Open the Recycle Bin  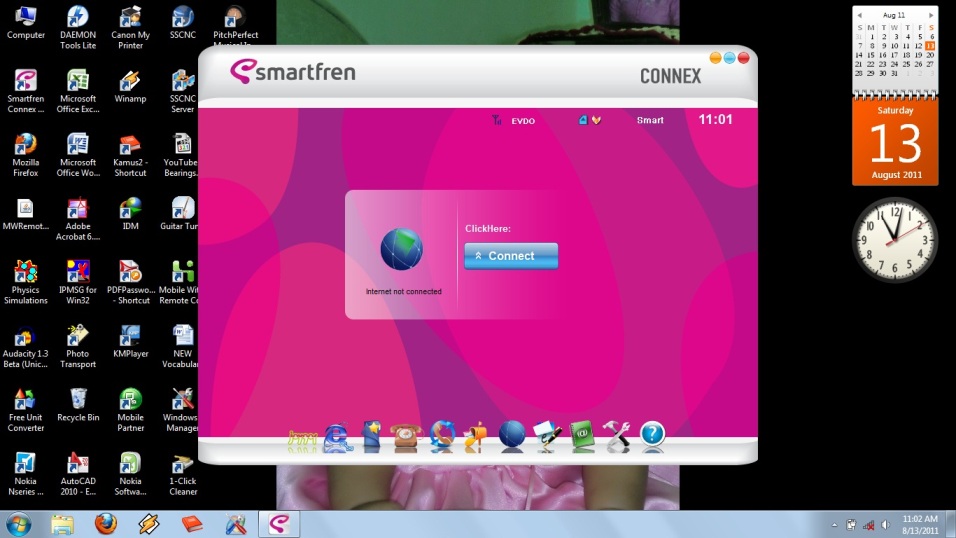point(78,405)
